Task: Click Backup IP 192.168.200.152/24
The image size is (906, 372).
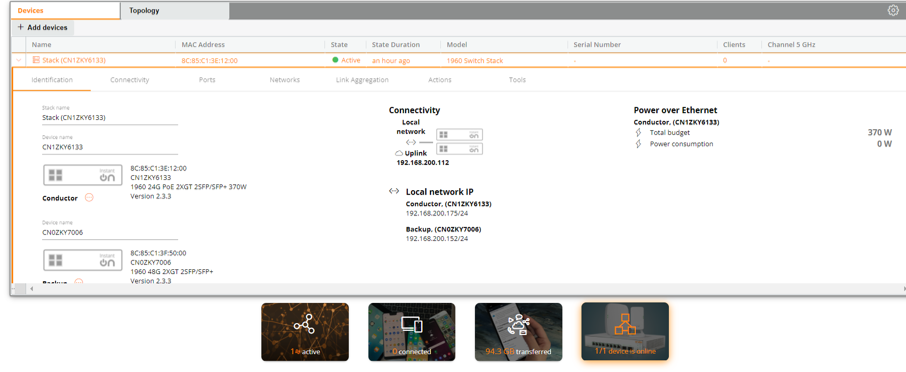Action: coord(437,239)
